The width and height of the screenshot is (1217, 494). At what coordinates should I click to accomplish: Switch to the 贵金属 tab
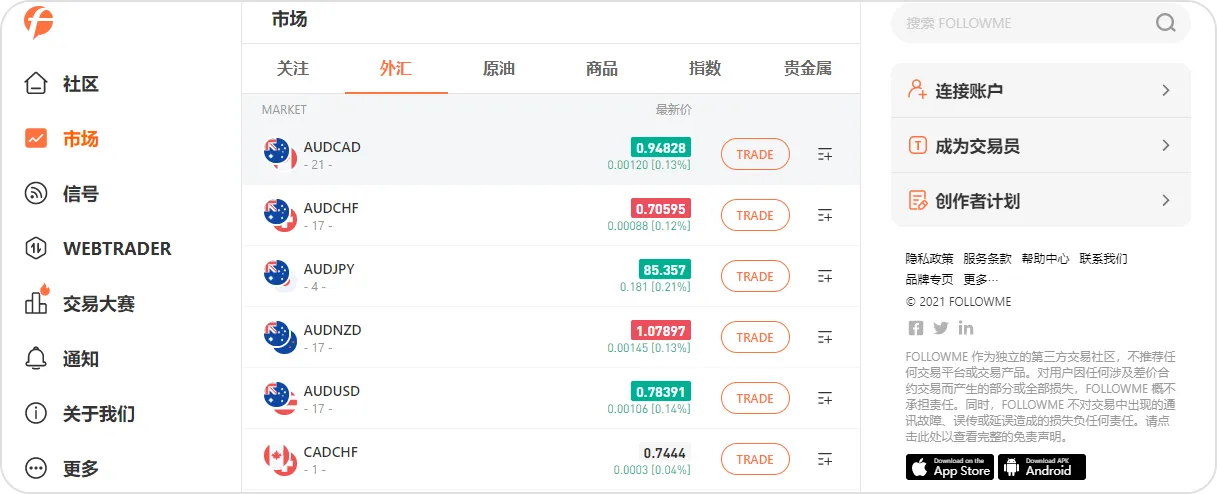click(x=808, y=69)
